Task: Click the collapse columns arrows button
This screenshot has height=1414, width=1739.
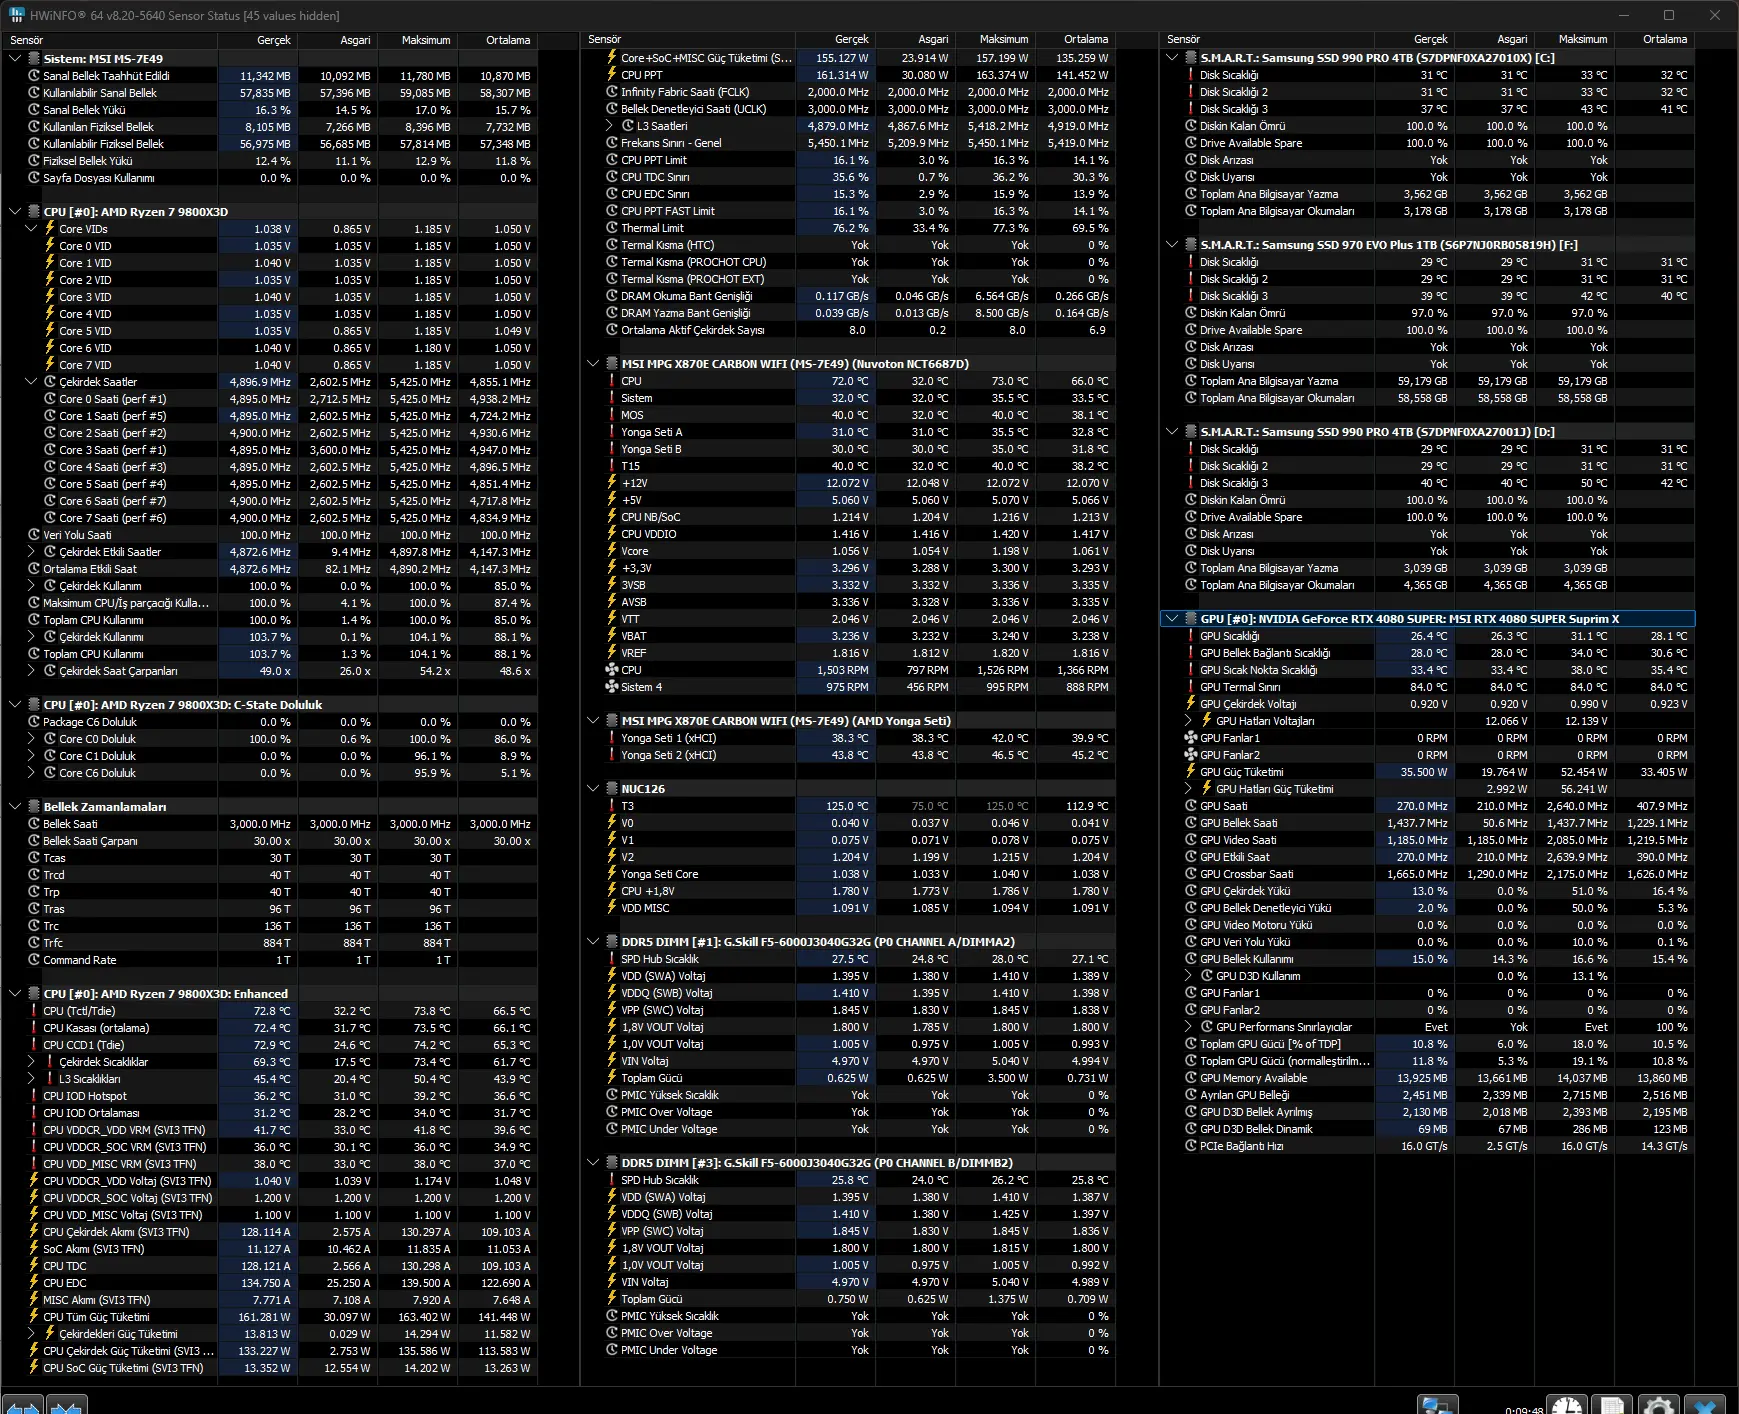Action: tap(67, 1405)
